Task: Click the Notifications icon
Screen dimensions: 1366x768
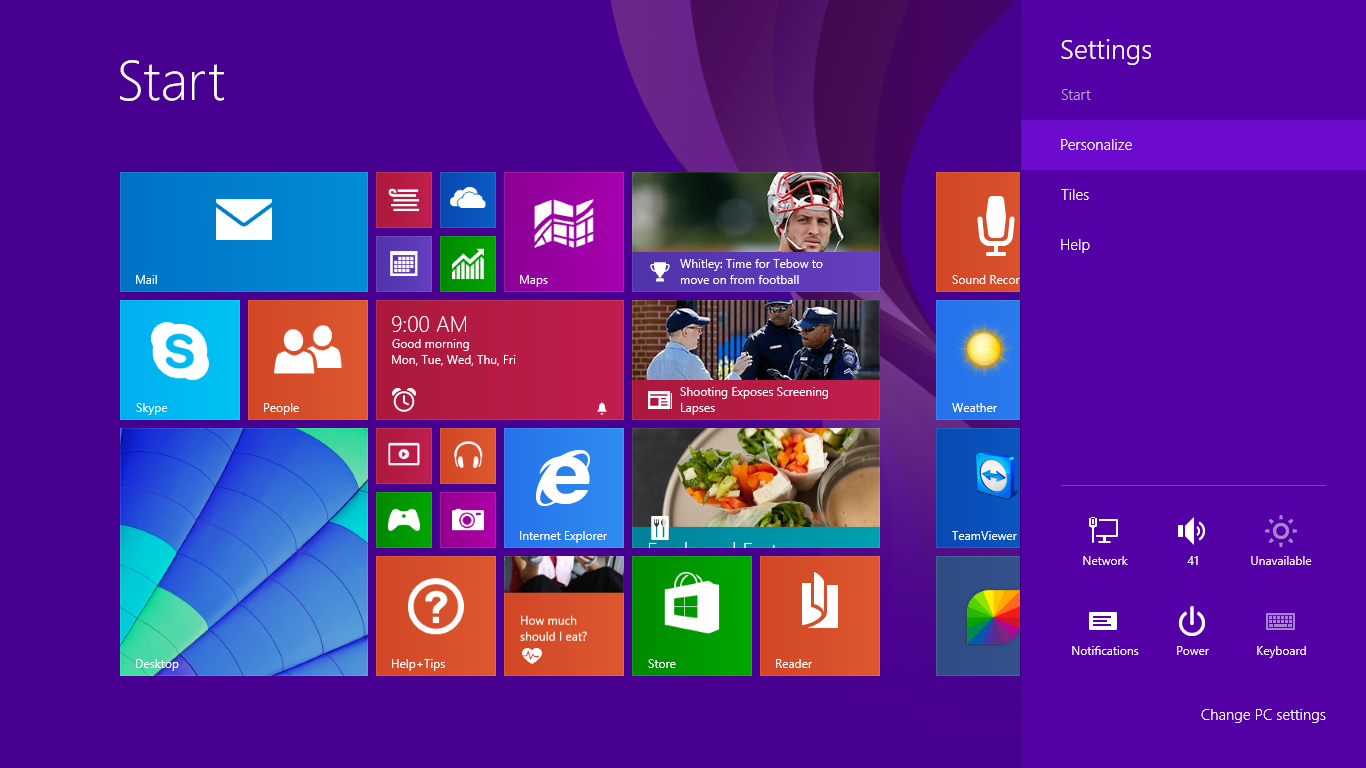Action: click(1104, 630)
